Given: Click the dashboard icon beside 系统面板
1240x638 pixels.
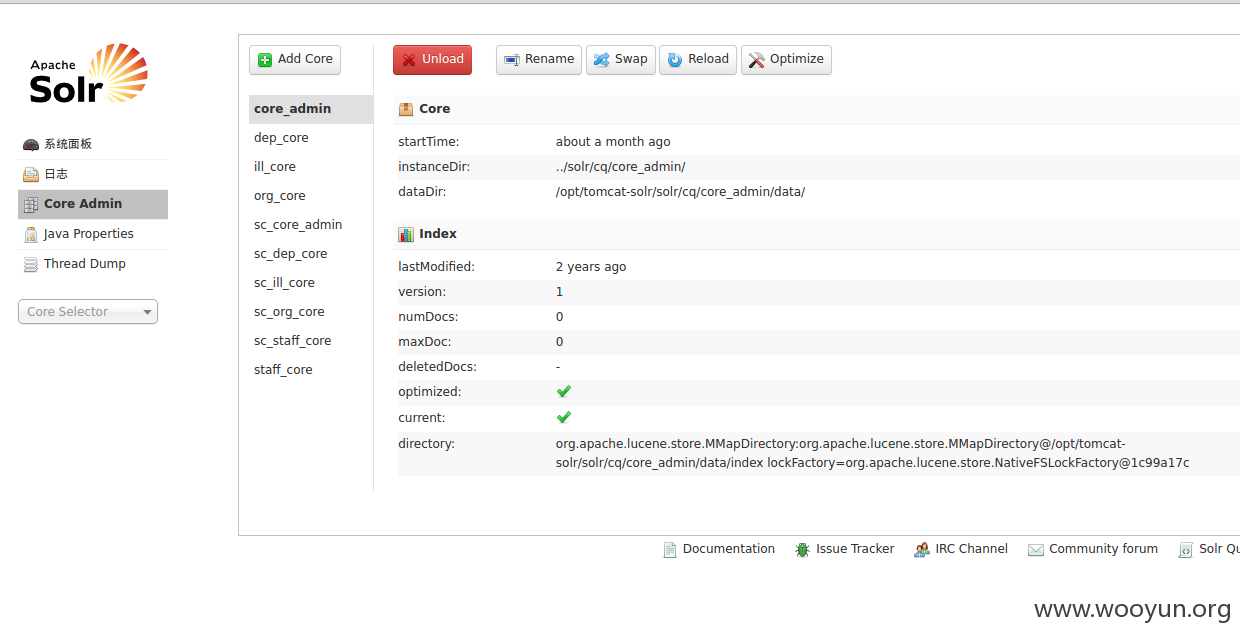Looking at the screenshot, I should pyautogui.click(x=31, y=145).
